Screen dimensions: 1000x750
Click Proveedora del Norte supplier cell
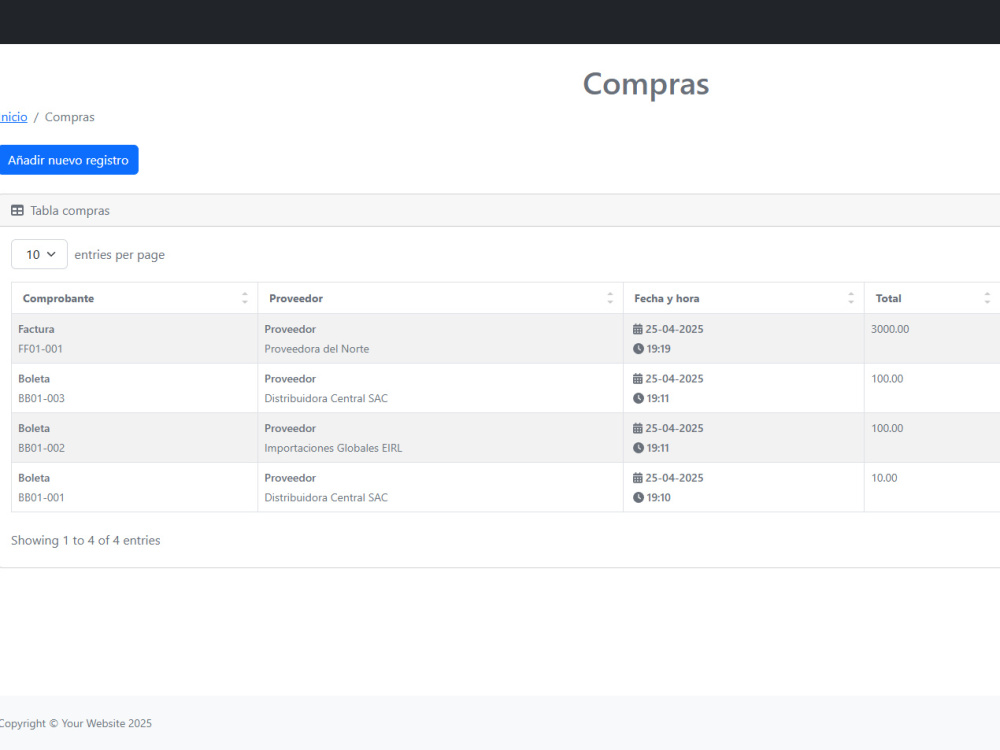(317, 349)
